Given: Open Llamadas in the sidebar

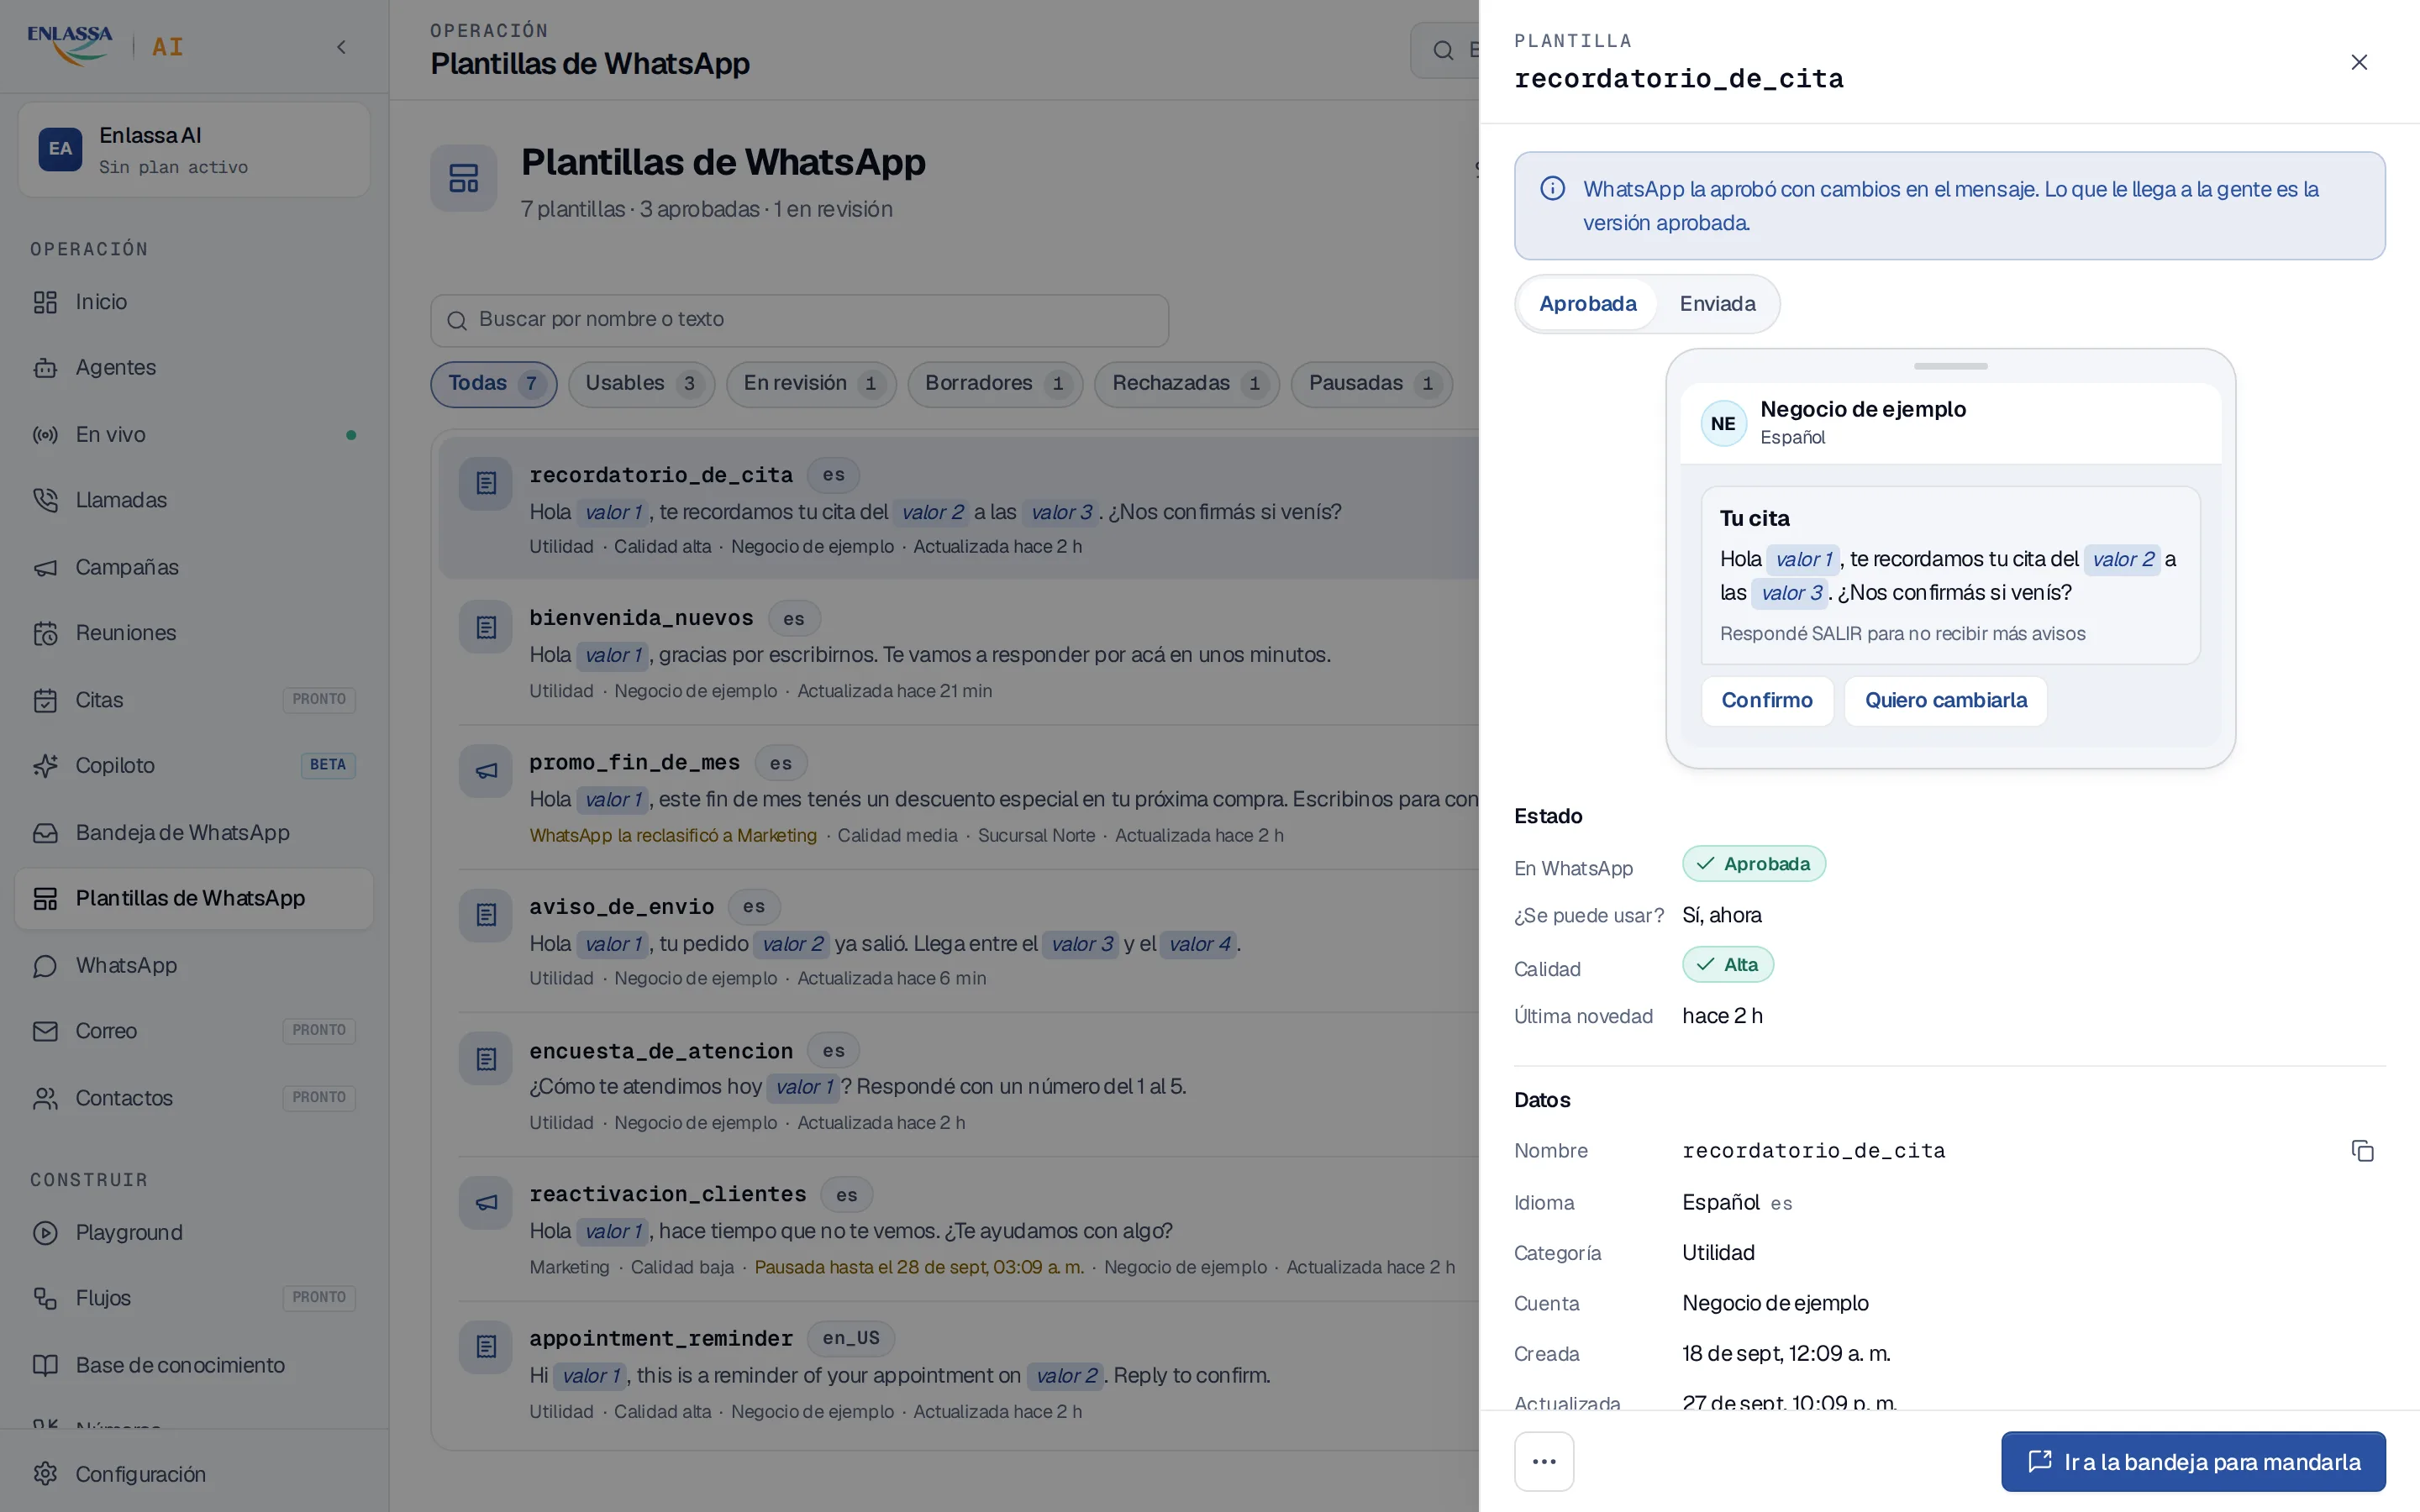Looking at the screenshot, I should (194, 500).
